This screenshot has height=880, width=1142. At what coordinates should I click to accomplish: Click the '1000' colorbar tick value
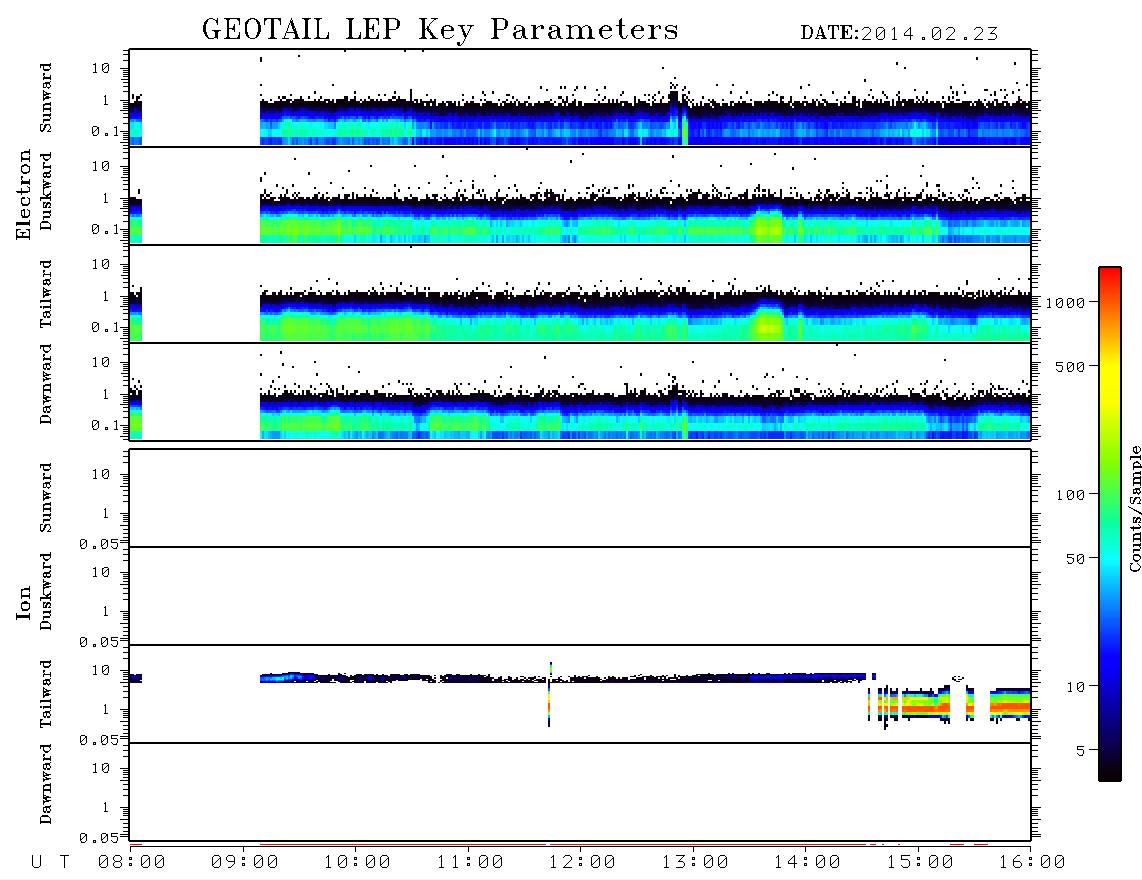[1065, 303]
